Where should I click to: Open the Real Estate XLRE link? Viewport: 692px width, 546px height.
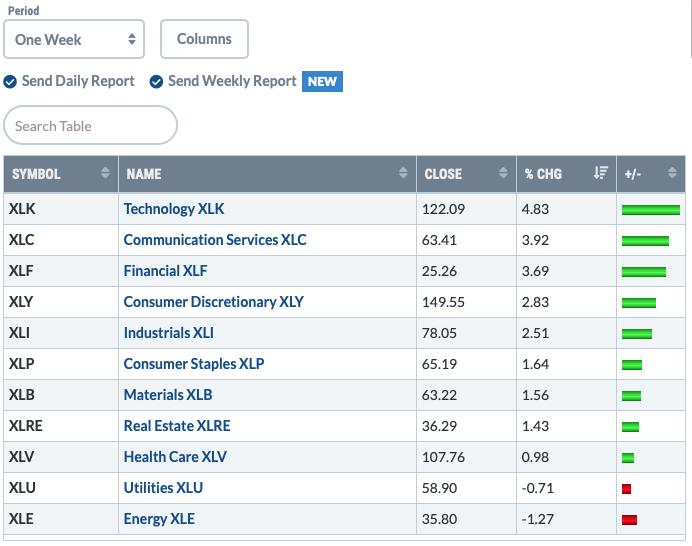(x=177, y=426)
